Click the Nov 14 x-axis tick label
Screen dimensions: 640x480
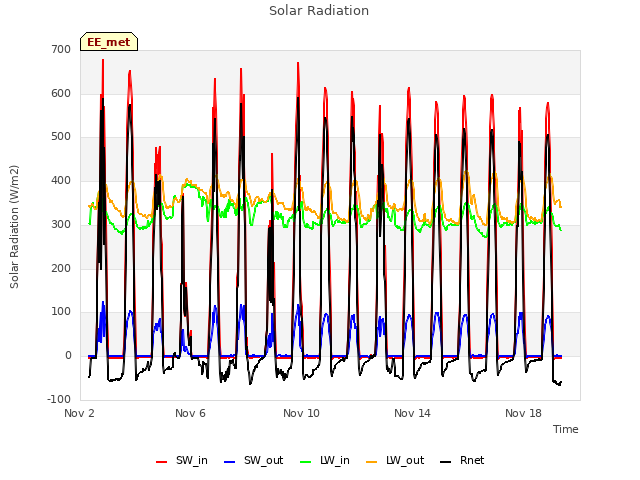point(412,413)
